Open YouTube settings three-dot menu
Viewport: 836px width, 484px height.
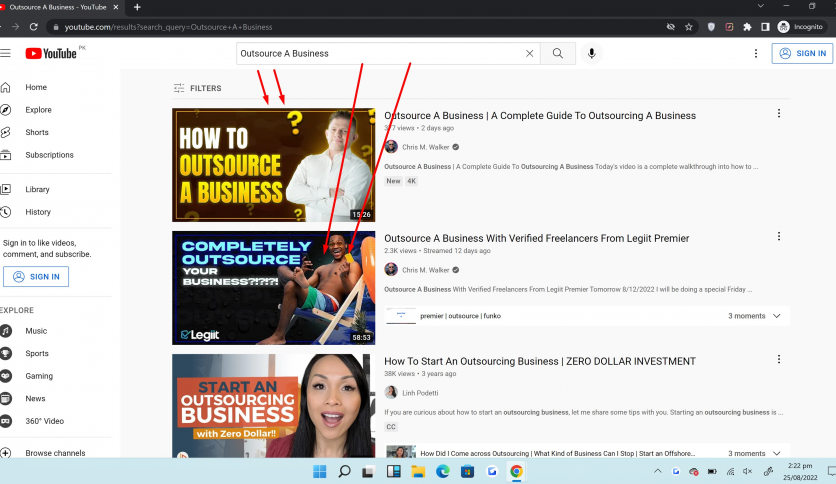755,53
